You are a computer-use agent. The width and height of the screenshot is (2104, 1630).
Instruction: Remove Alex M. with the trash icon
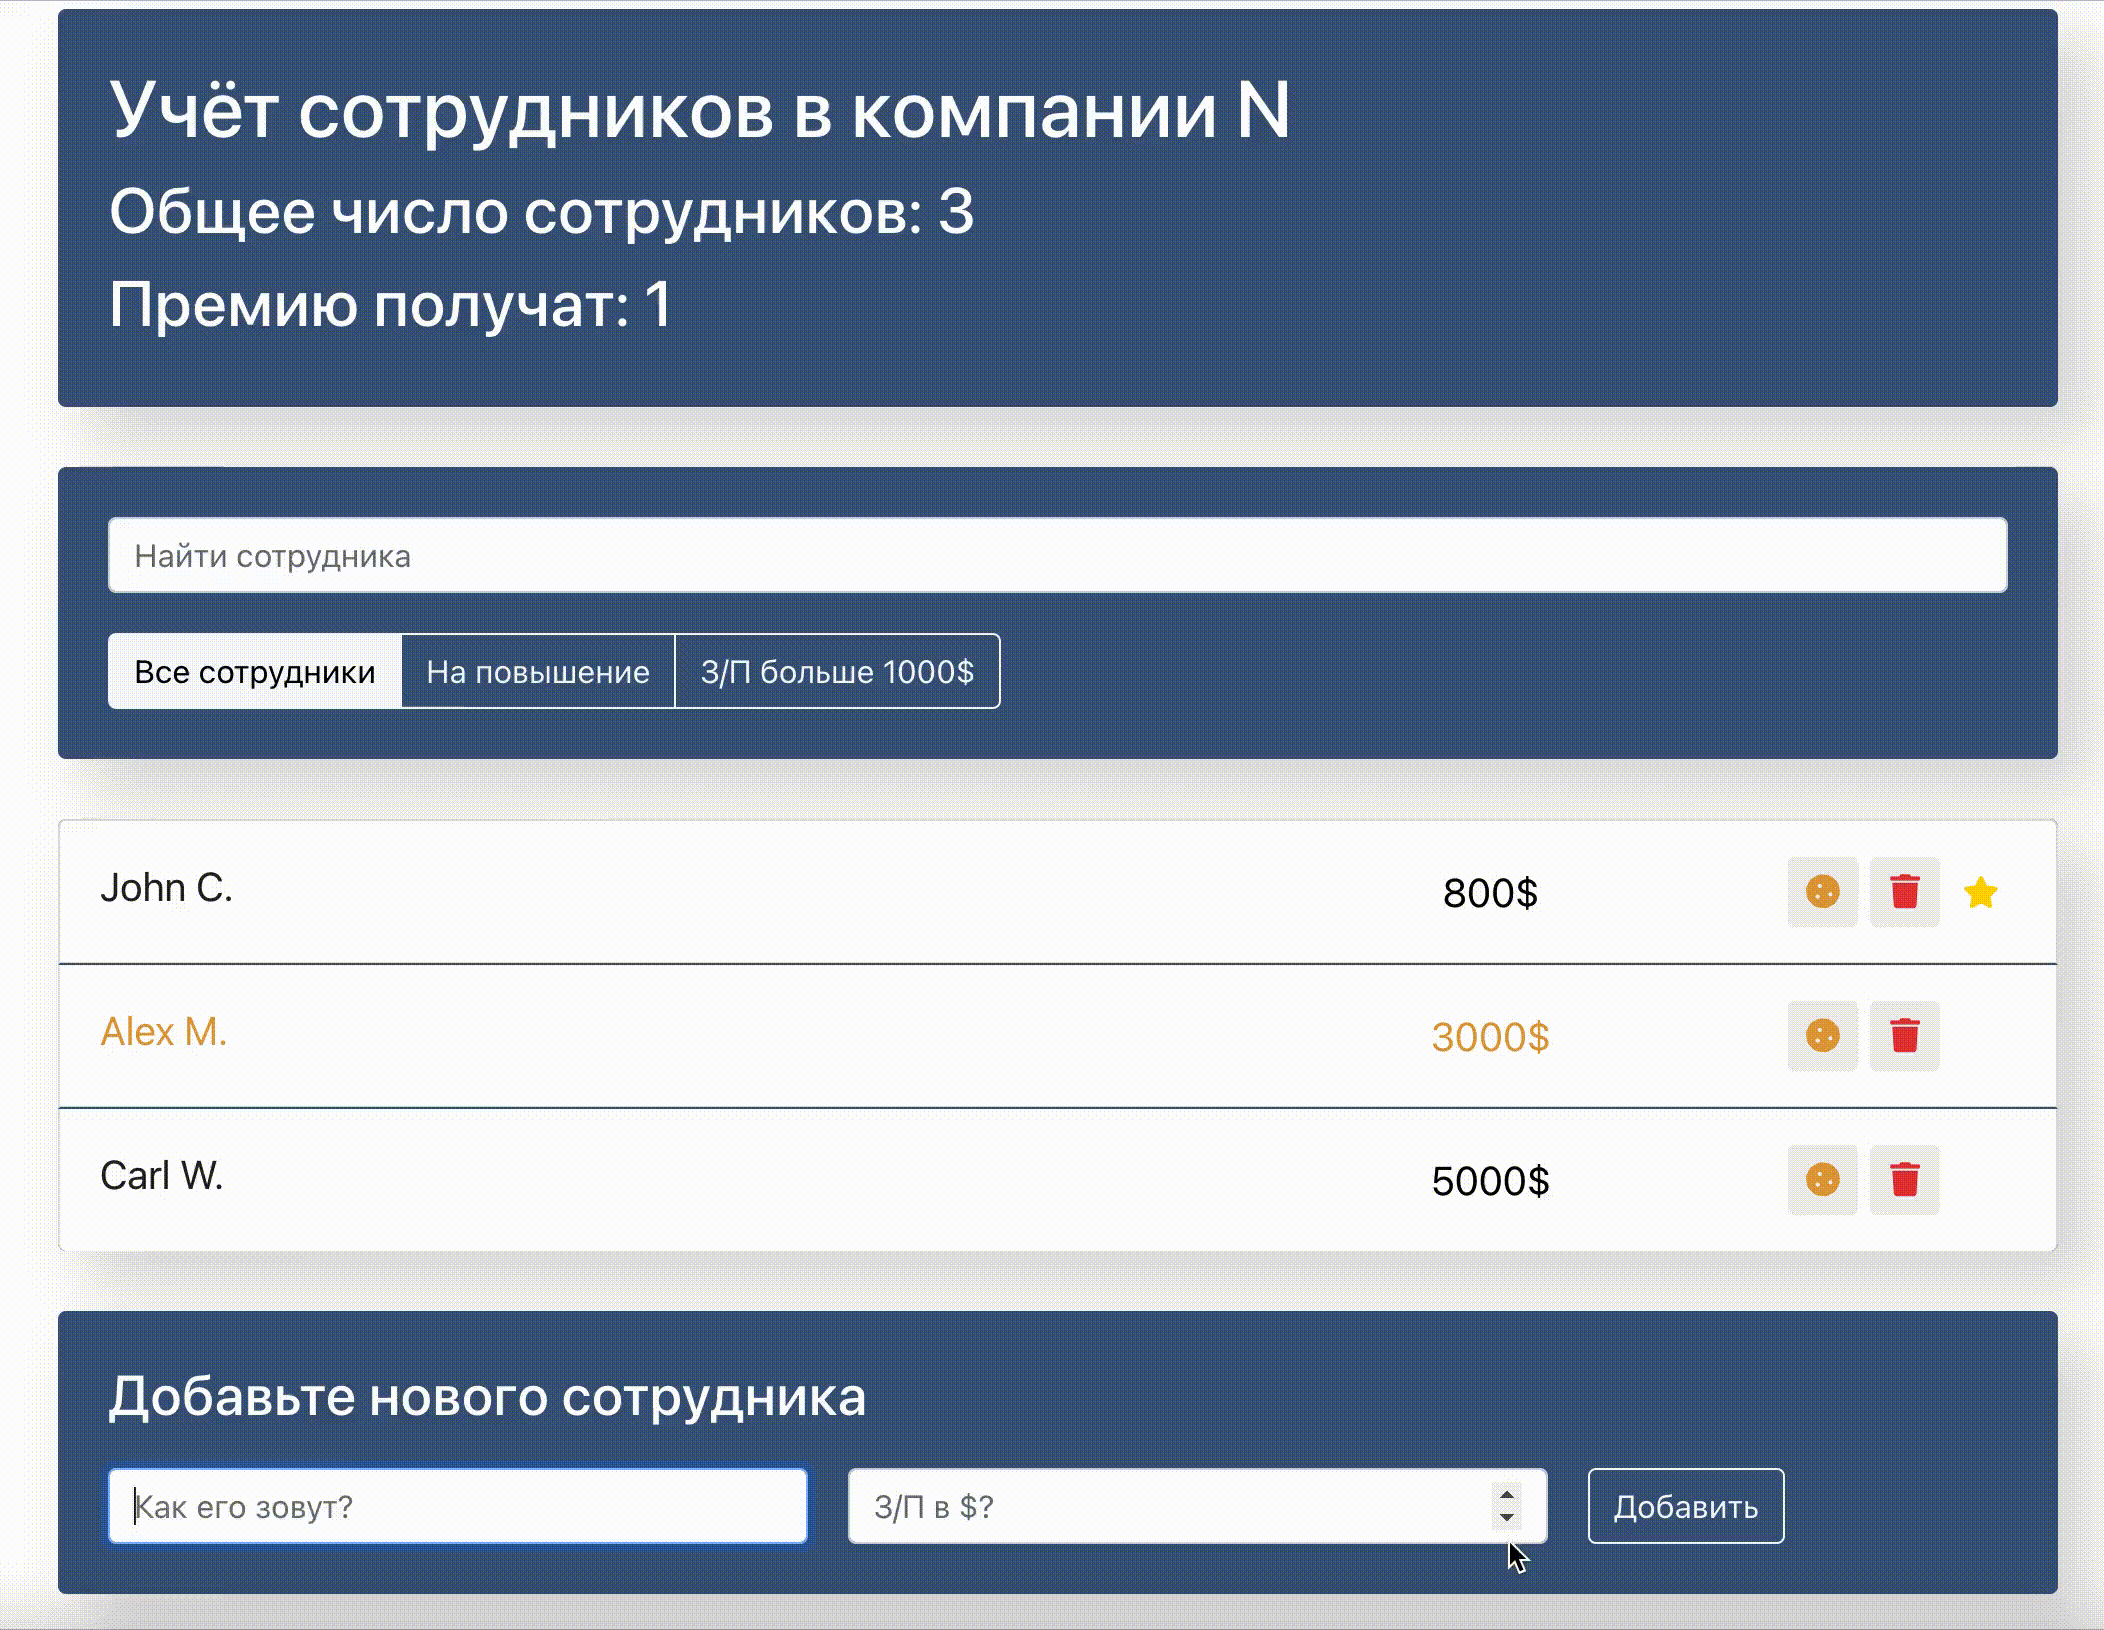pyautogui.click(x=1904, y=1038)
